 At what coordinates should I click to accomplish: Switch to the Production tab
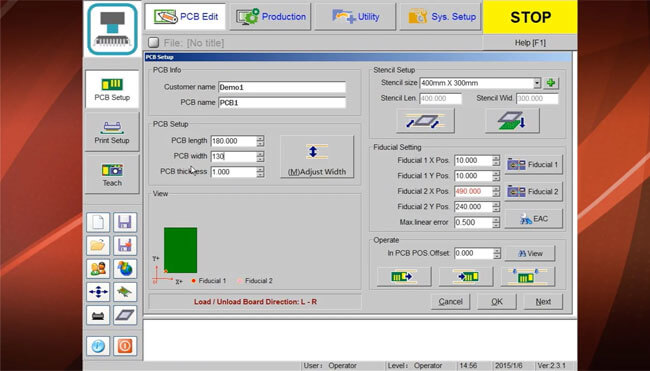[270, 17]
